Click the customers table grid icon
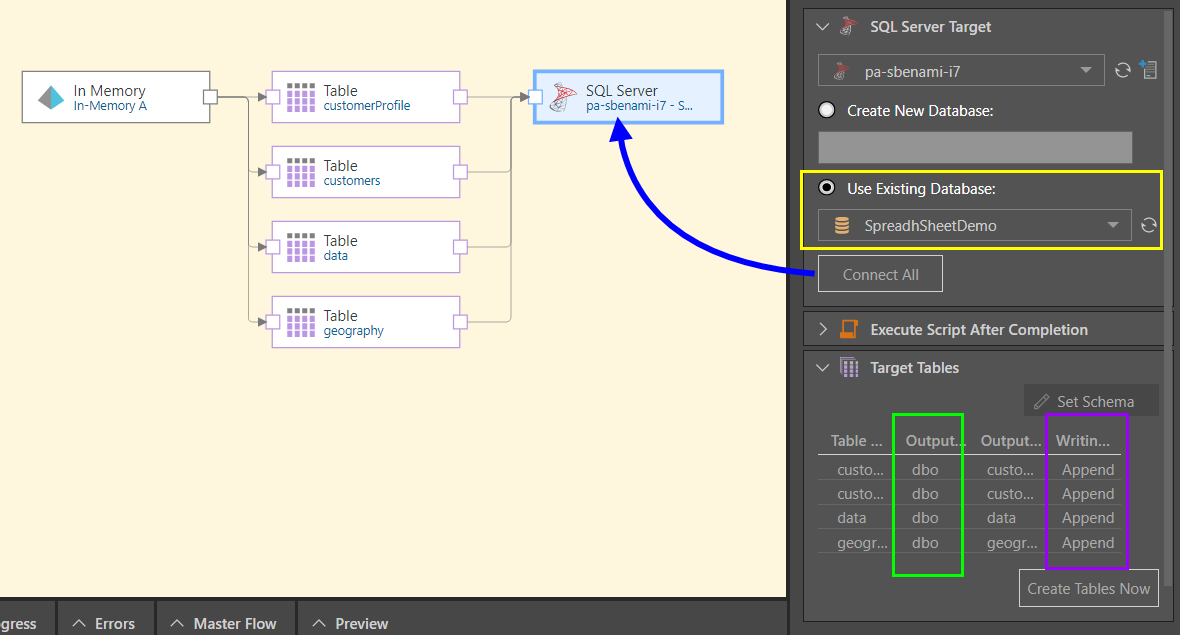1180x635 pixels. [x=301, y=172]
